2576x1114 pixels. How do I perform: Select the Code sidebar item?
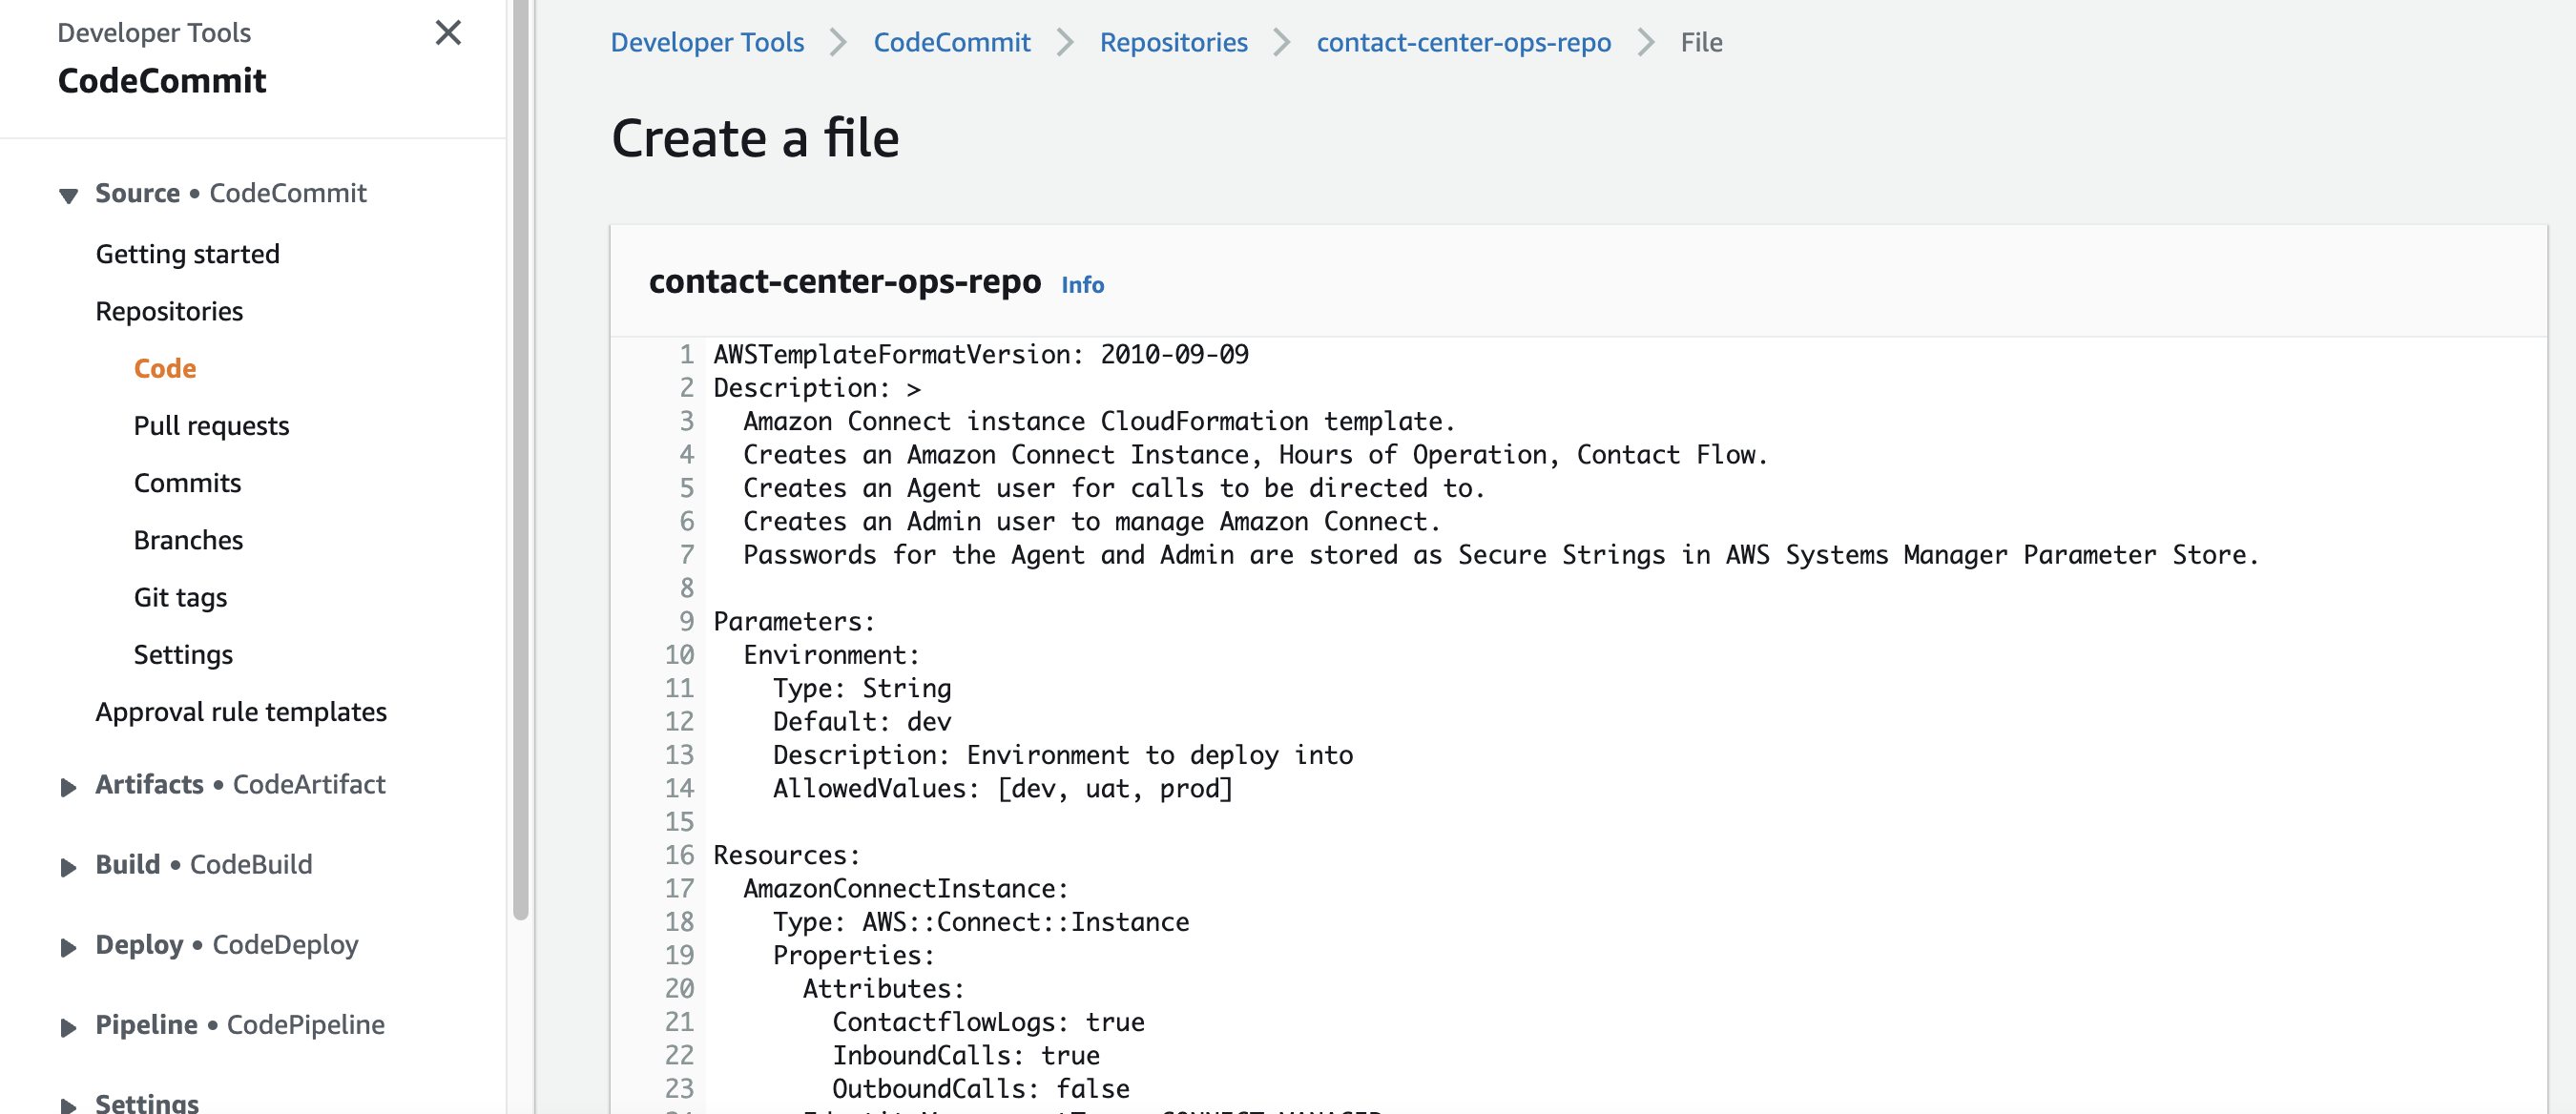[x=165, y=368]
